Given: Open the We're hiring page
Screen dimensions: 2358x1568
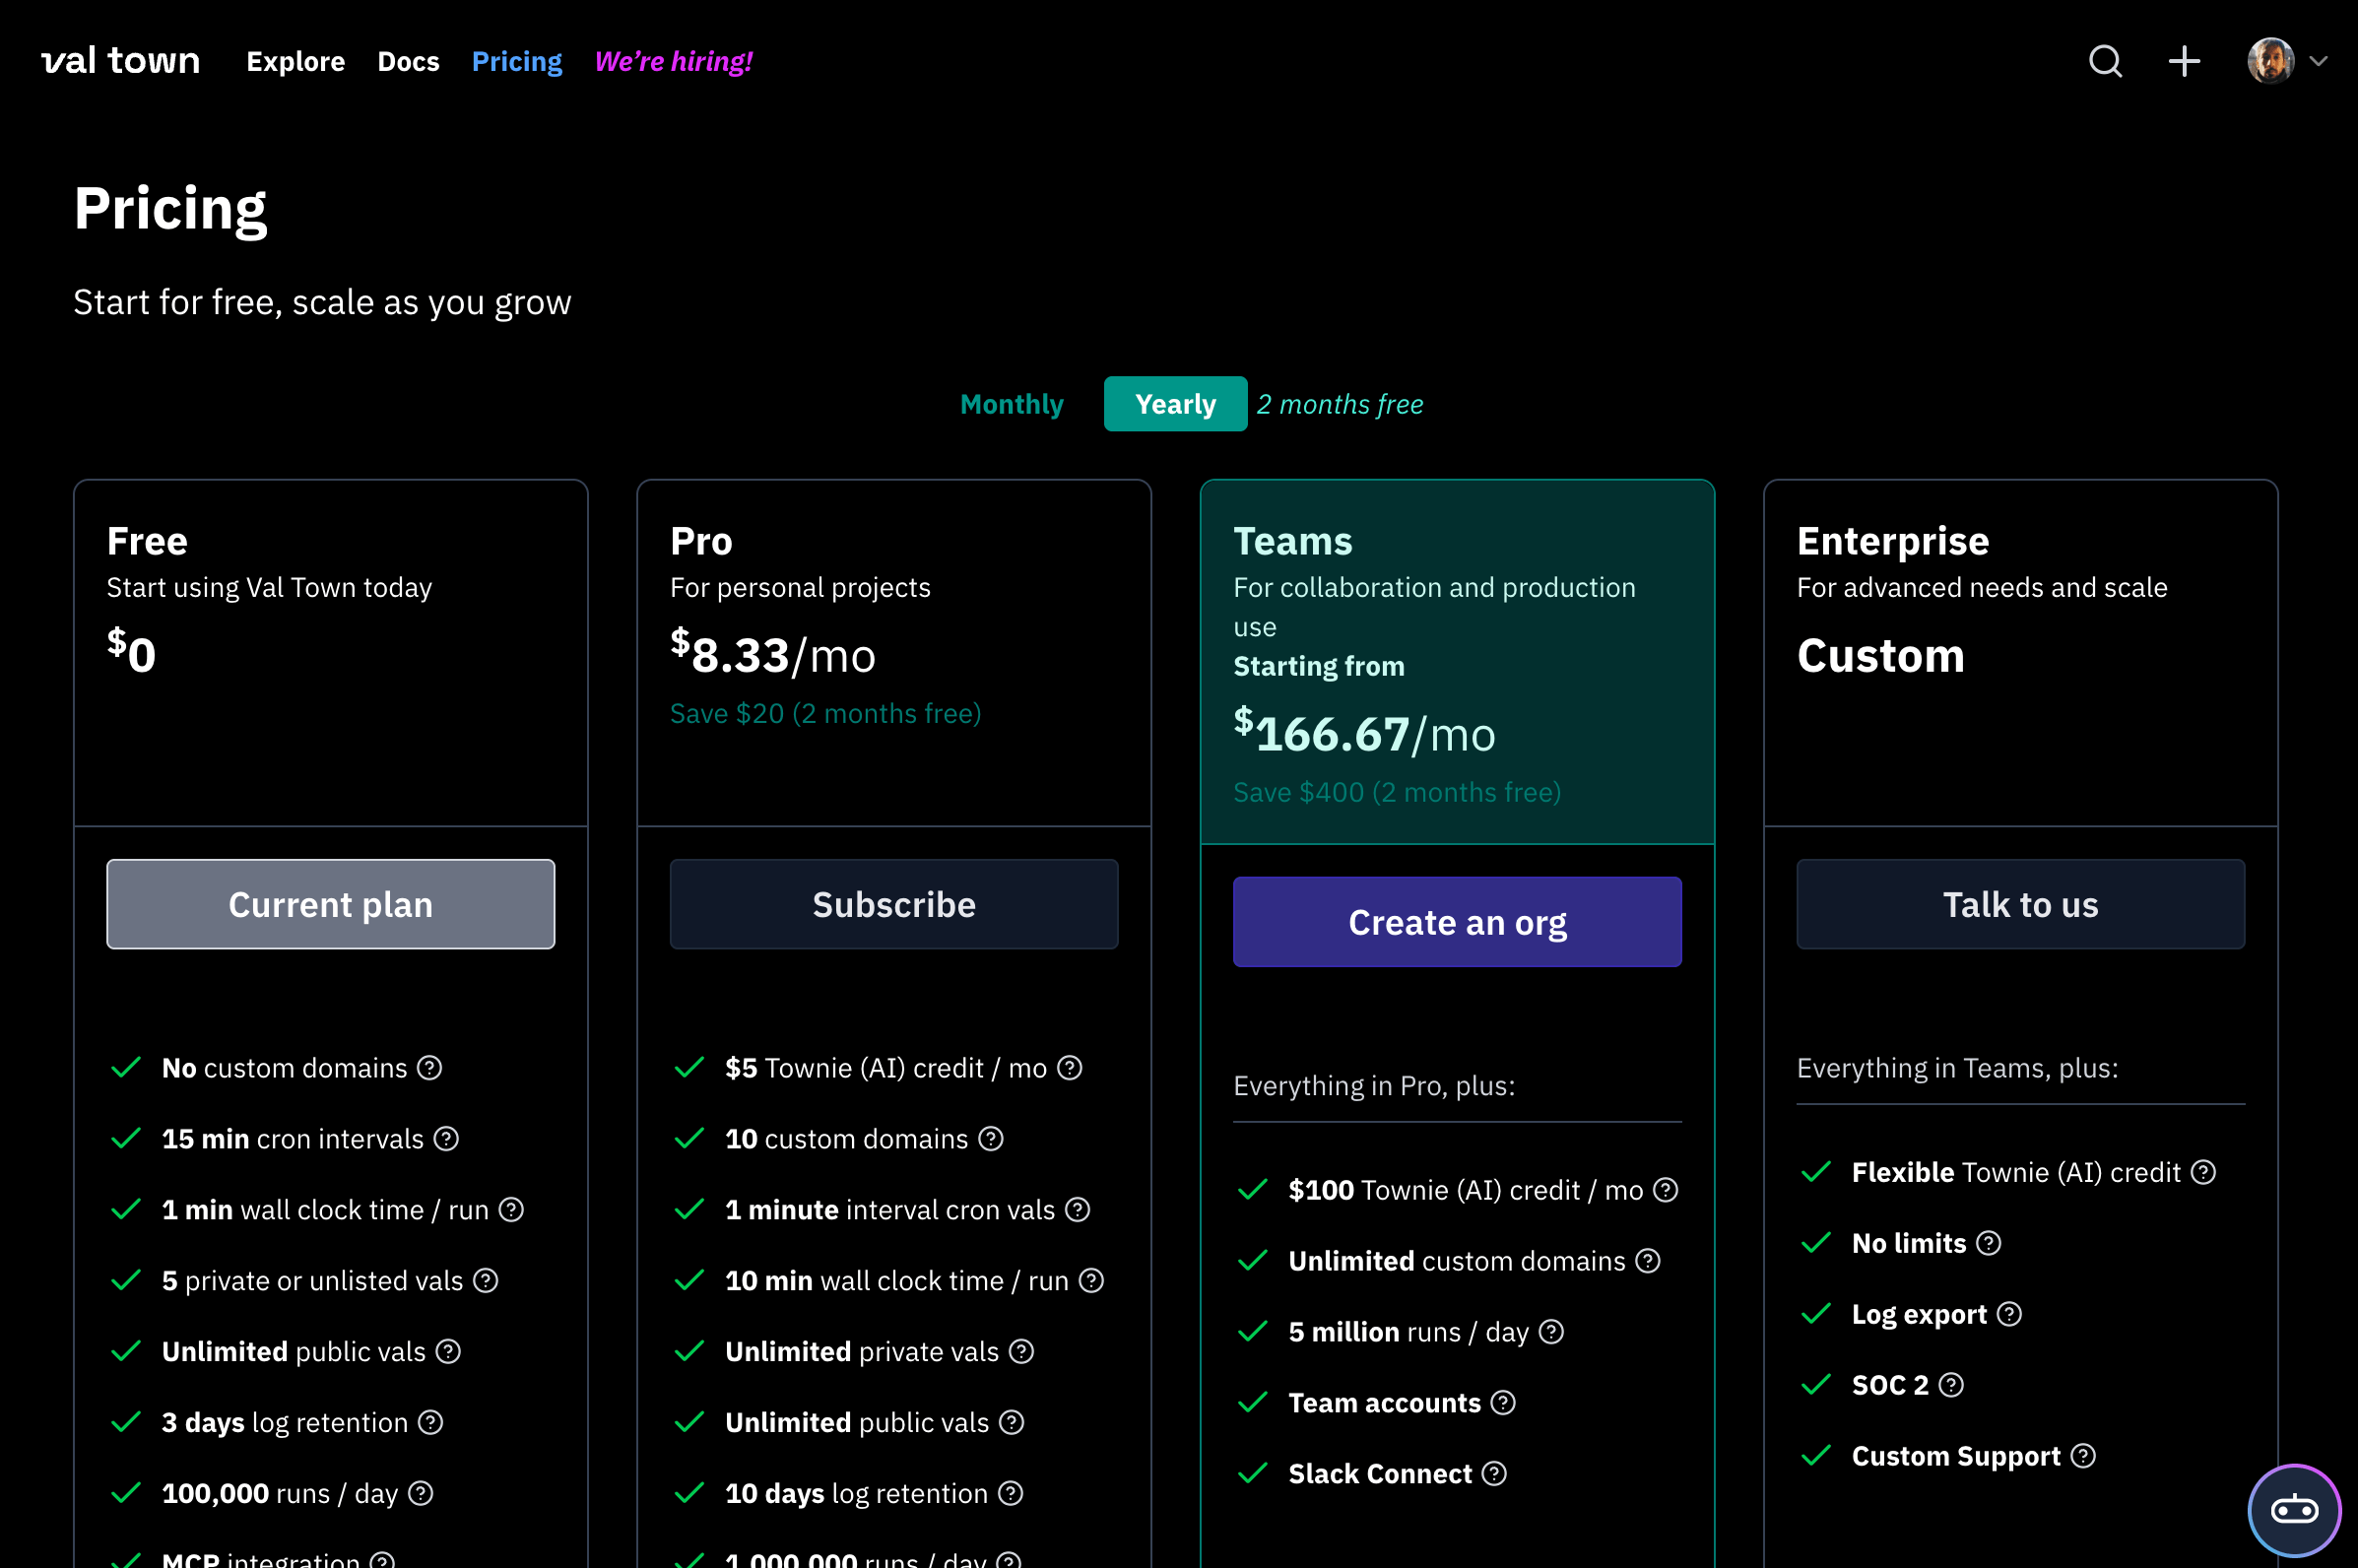Looking at the screenshot, I should coord(672,61).
